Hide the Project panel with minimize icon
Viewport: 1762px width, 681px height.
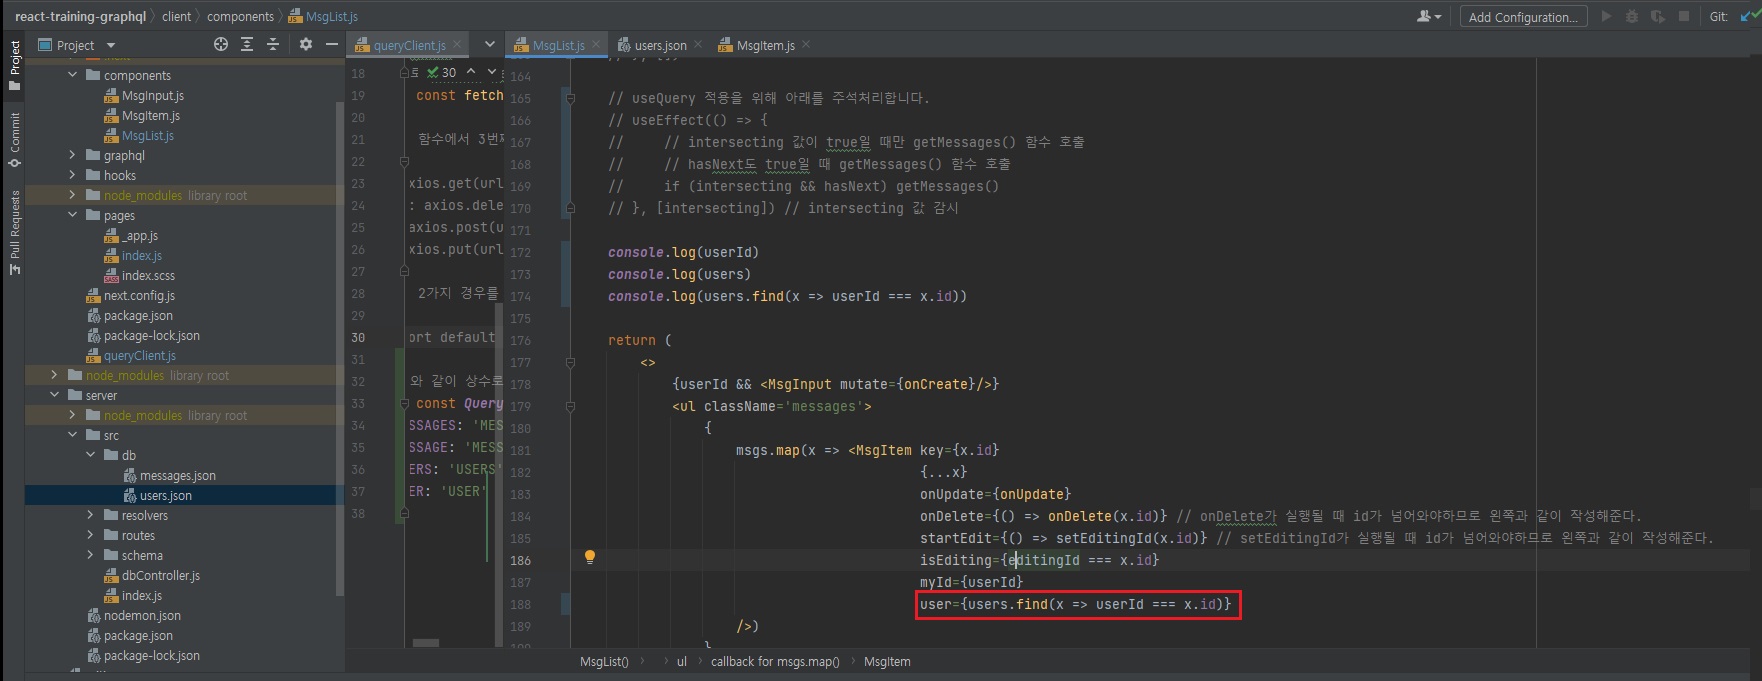pyautogui.click(x=331, y=44)
